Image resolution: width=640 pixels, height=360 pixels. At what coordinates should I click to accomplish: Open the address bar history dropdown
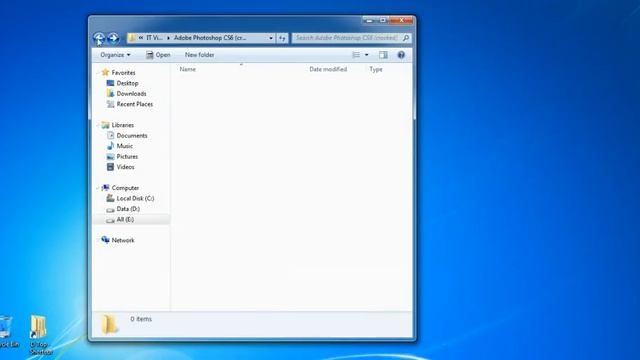tap(271, 38)
